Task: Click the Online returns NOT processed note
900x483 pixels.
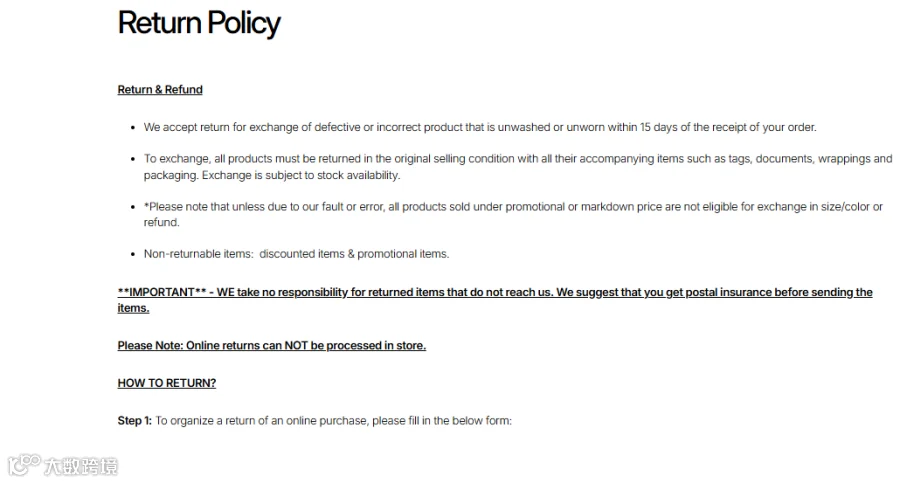Action: point(271,346)
